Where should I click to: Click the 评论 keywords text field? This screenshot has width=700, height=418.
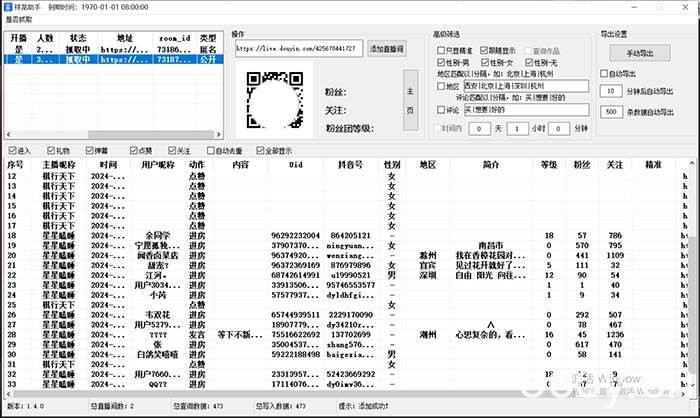526,110
